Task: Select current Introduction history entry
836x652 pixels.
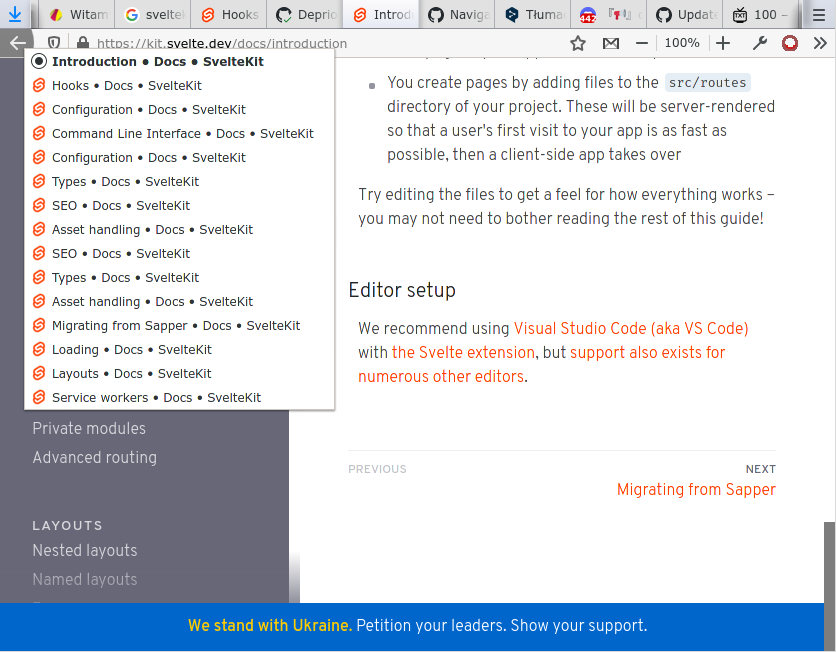Action: 179,62
